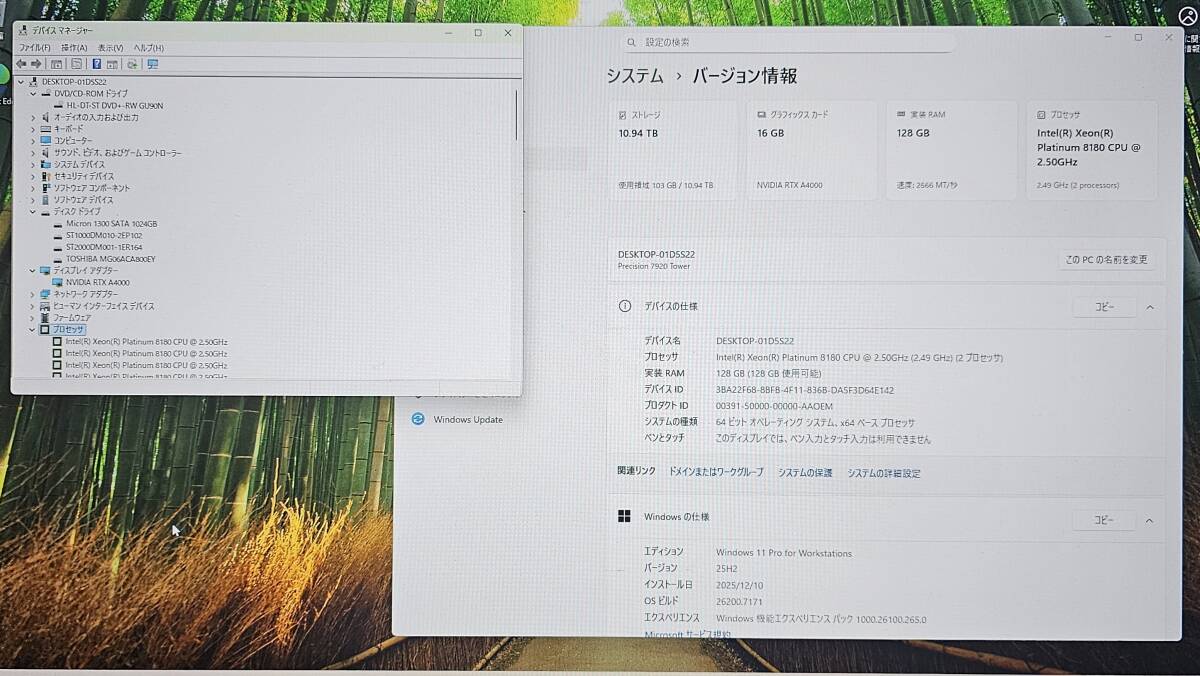The image size is (1200, 676).
Task: Go to システム in the breadcrumb
Action: coord(635,76)
